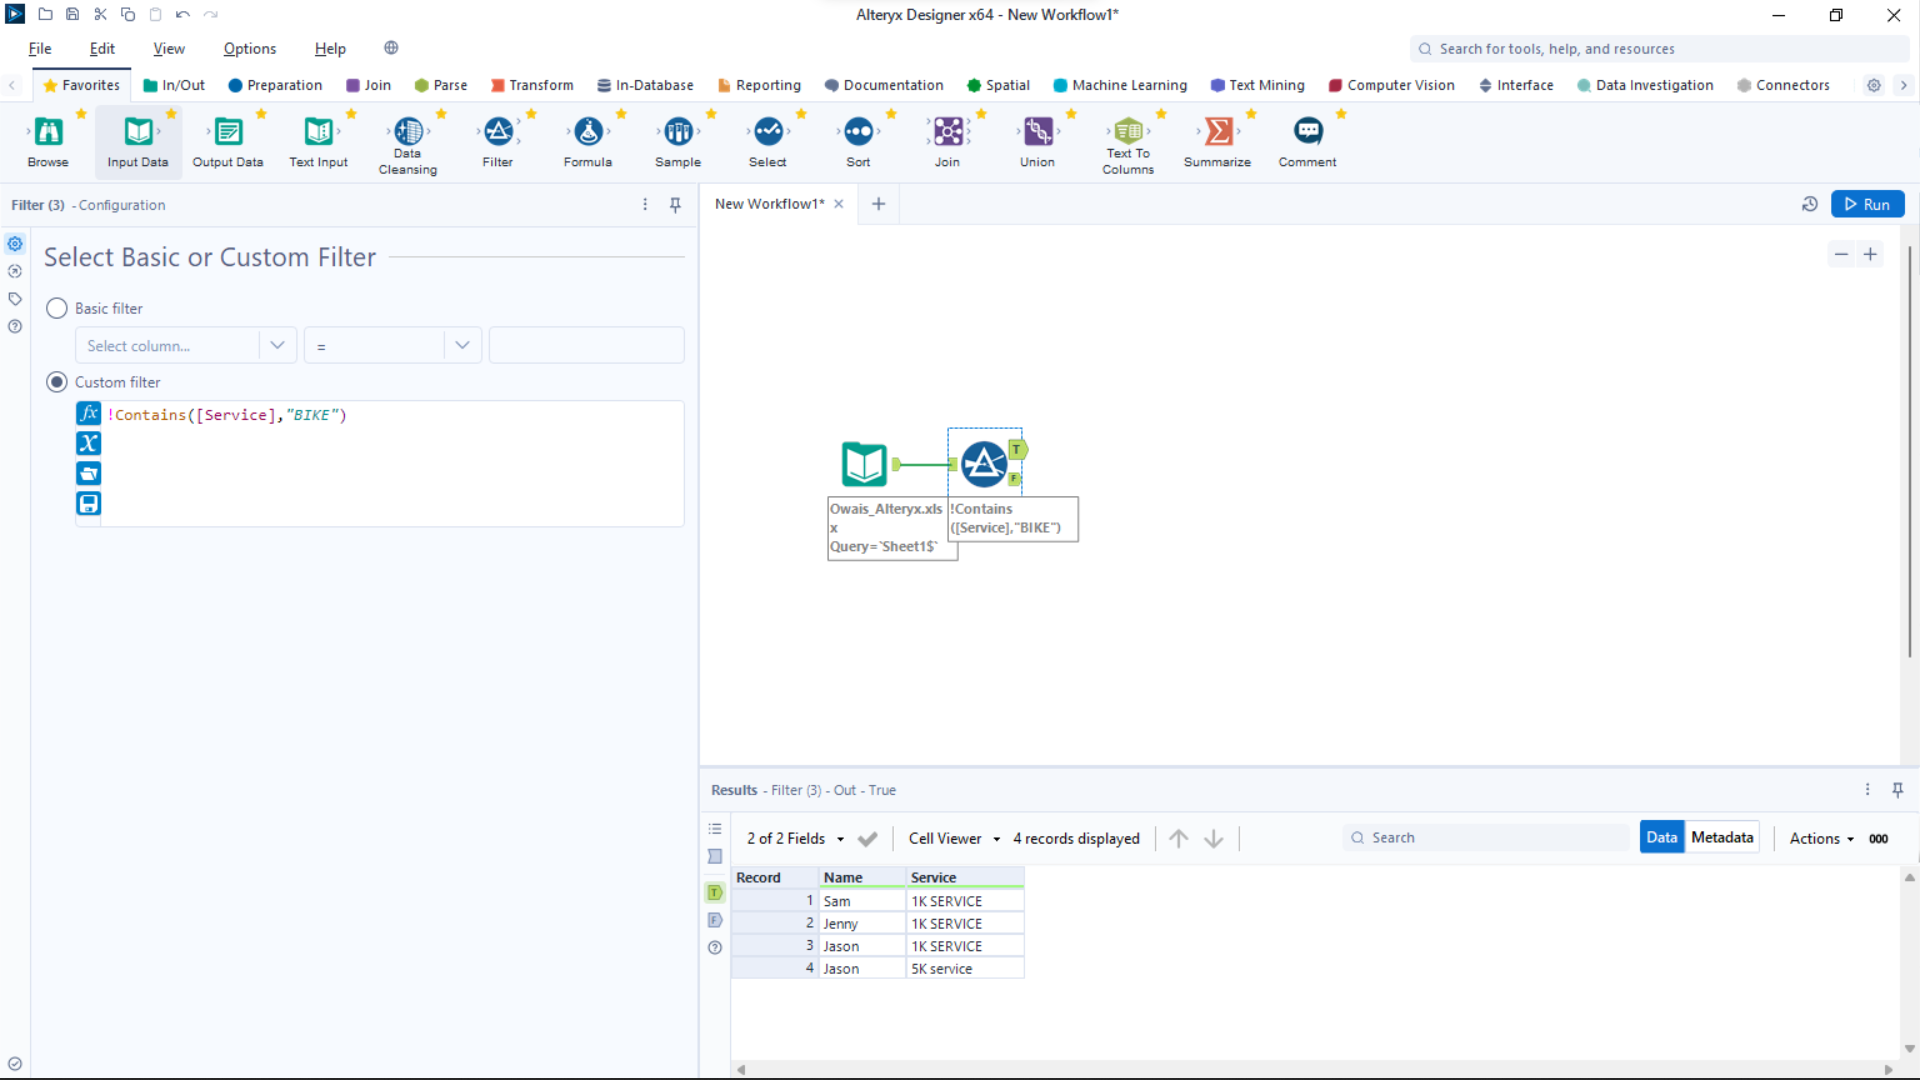Select the Custom filter radio button
This screenshot has width=1920, height=1080.
pos(57,382)
